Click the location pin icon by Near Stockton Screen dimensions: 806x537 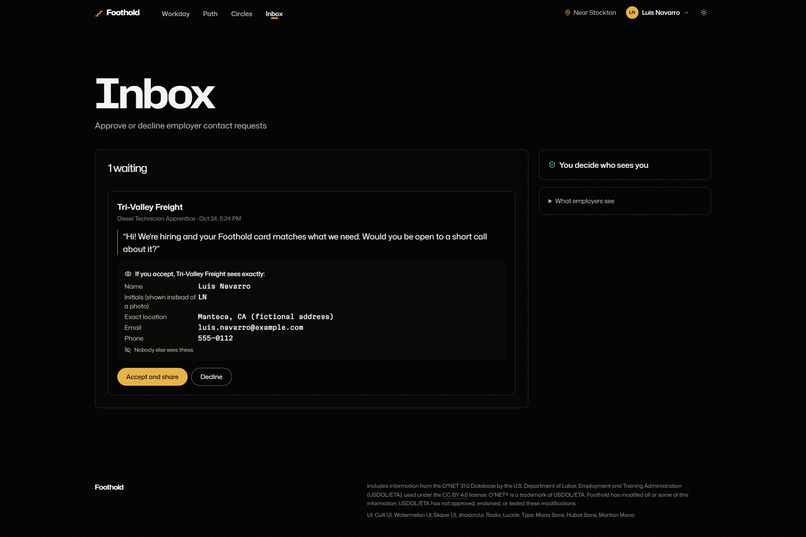[x=567, y=13]
